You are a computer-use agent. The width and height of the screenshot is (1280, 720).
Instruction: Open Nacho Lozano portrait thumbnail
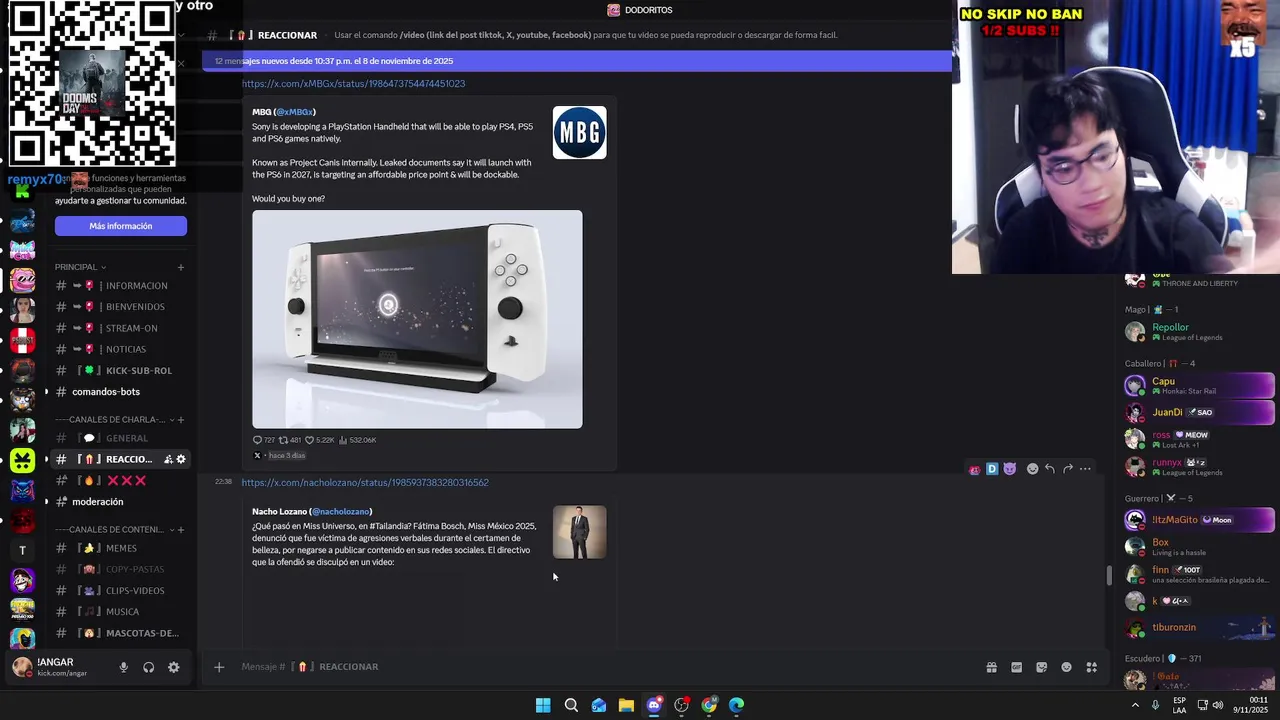[x=580, y=532]
